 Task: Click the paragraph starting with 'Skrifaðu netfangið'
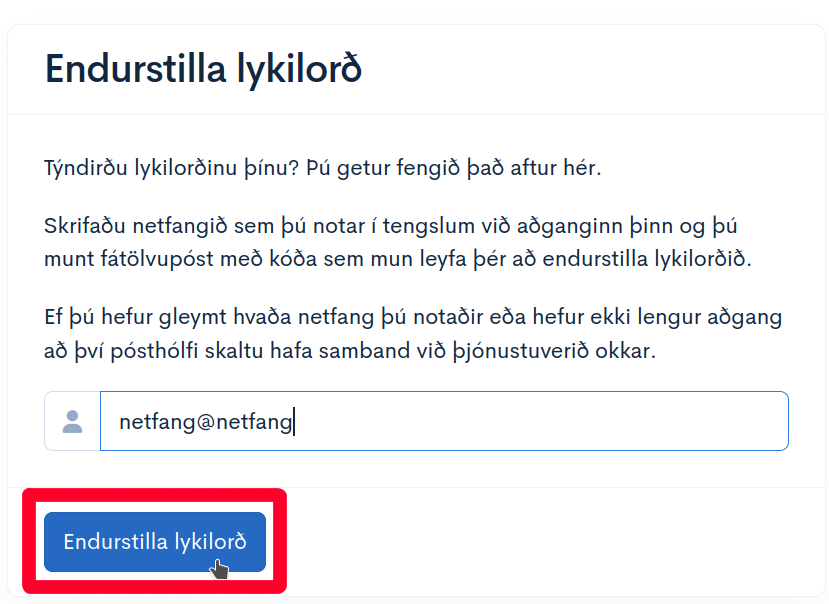pyautogui.click(x=397, y=242)
